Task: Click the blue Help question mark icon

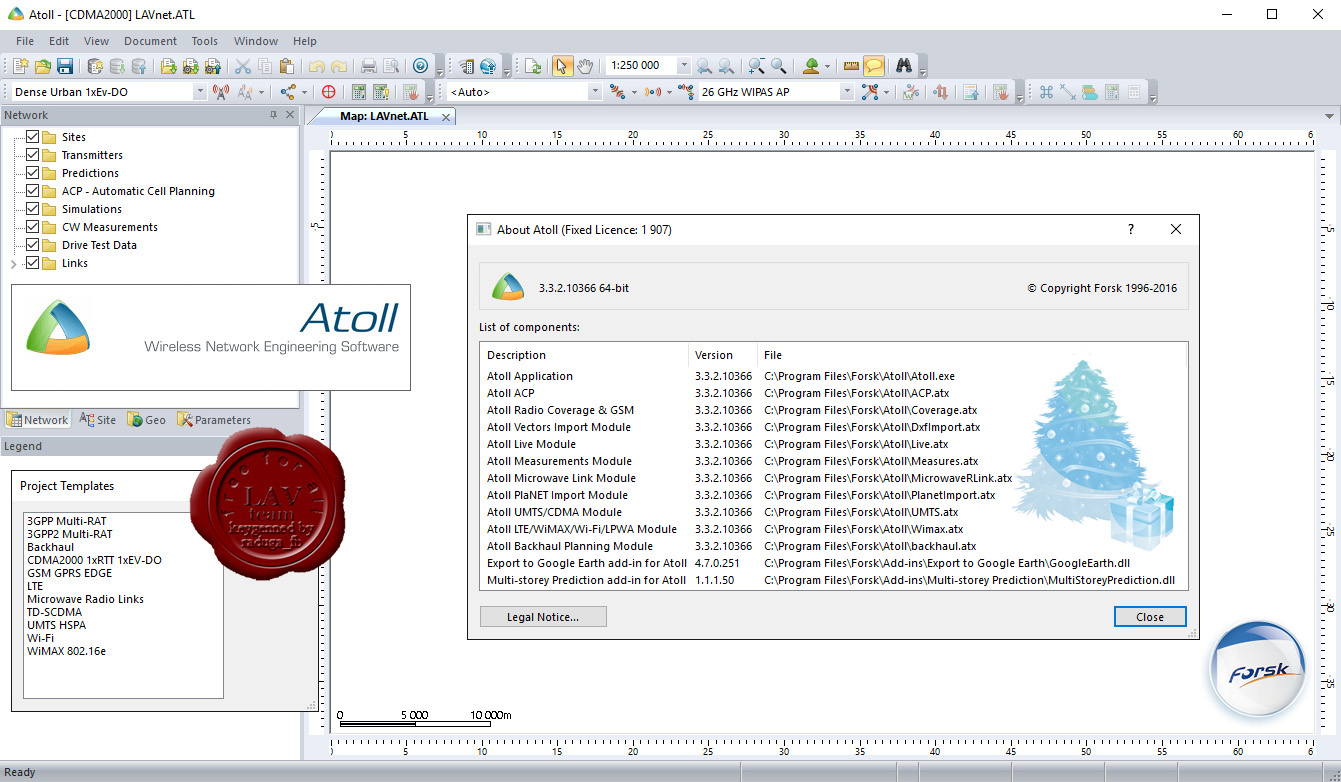Action: click(421, 66)
